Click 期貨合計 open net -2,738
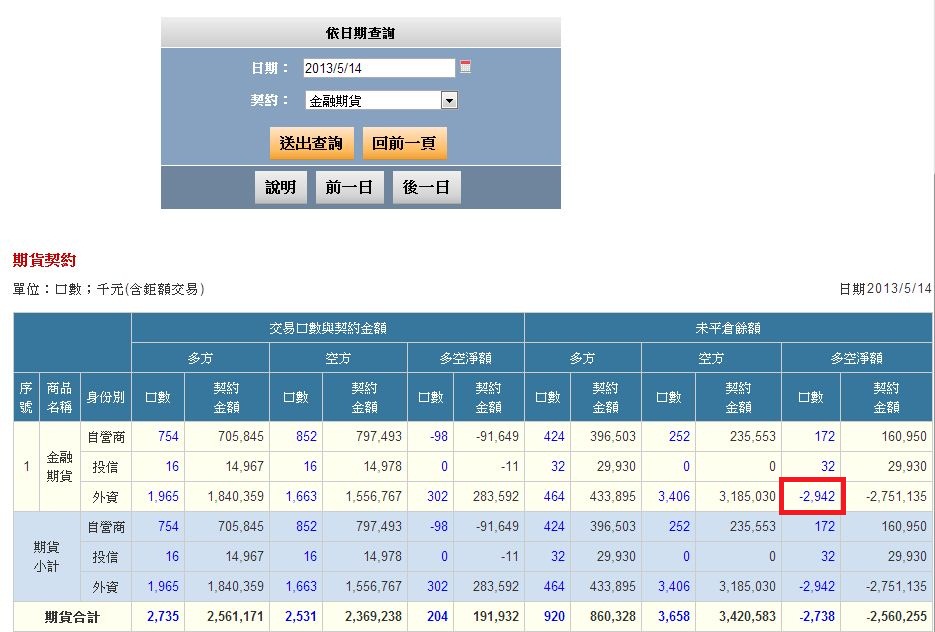935x632 pixels. click(x=817, y=616)
